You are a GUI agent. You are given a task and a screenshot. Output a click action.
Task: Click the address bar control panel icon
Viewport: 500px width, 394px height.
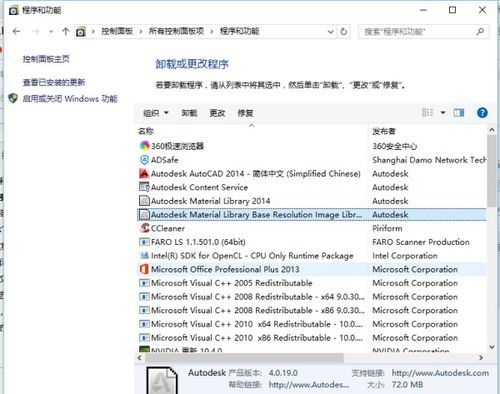[x=81, y=32]
